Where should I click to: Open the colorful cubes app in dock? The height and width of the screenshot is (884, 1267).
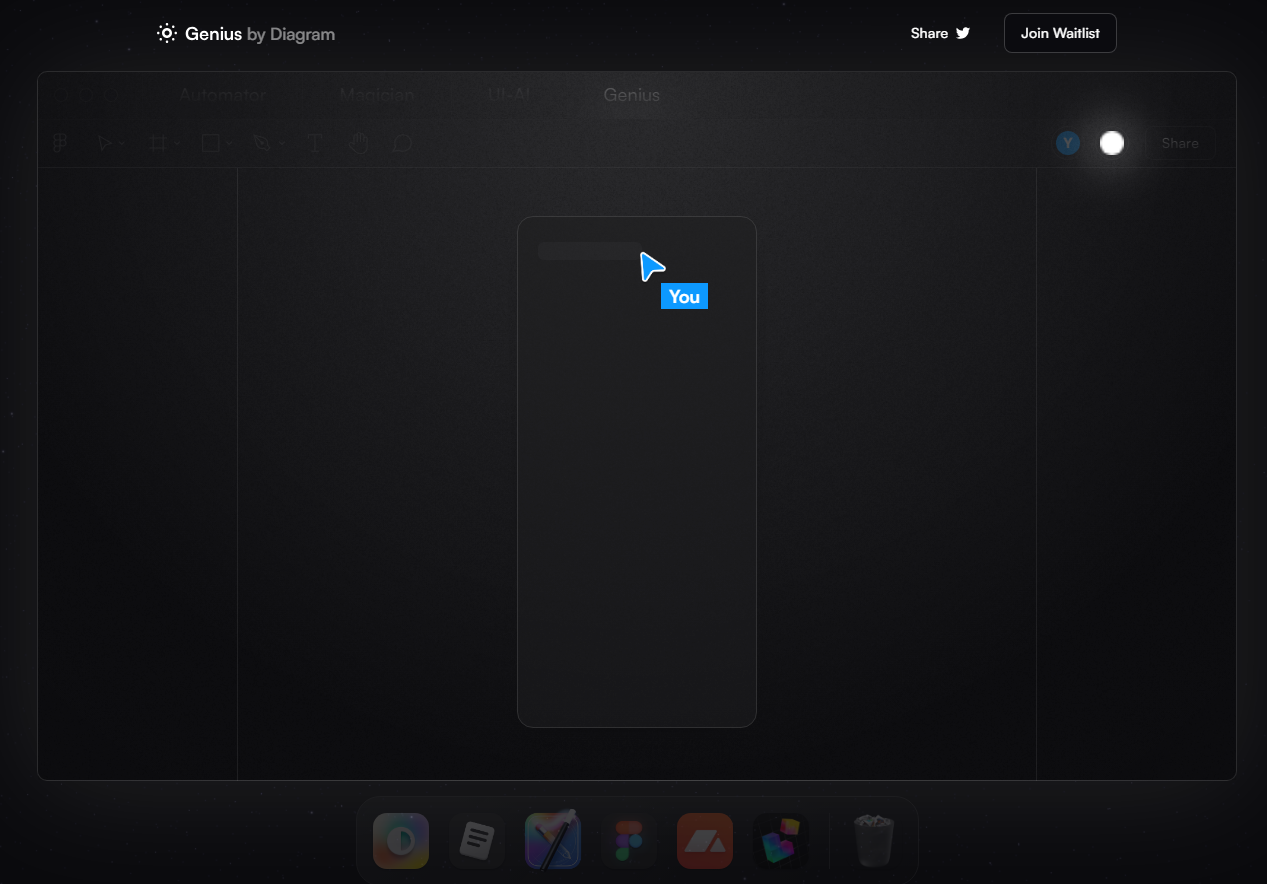[x=781, y=840]
